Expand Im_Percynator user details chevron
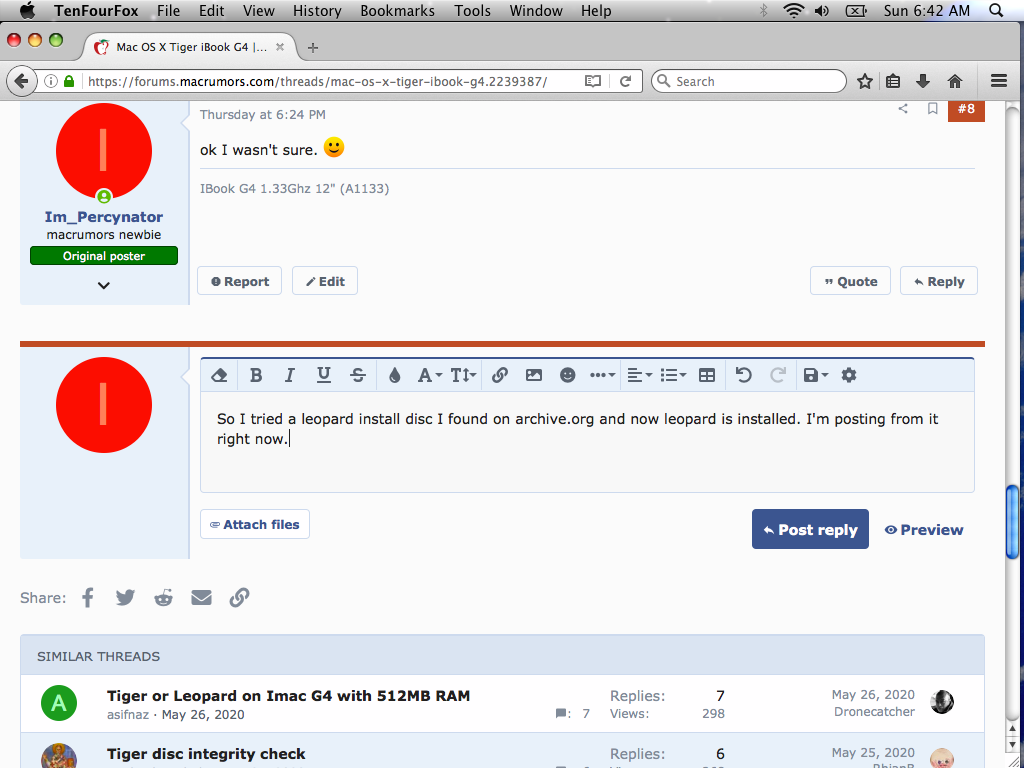The height and width of the screenshot is (768, 1024). pyautogui.click(x=104, y=285)
